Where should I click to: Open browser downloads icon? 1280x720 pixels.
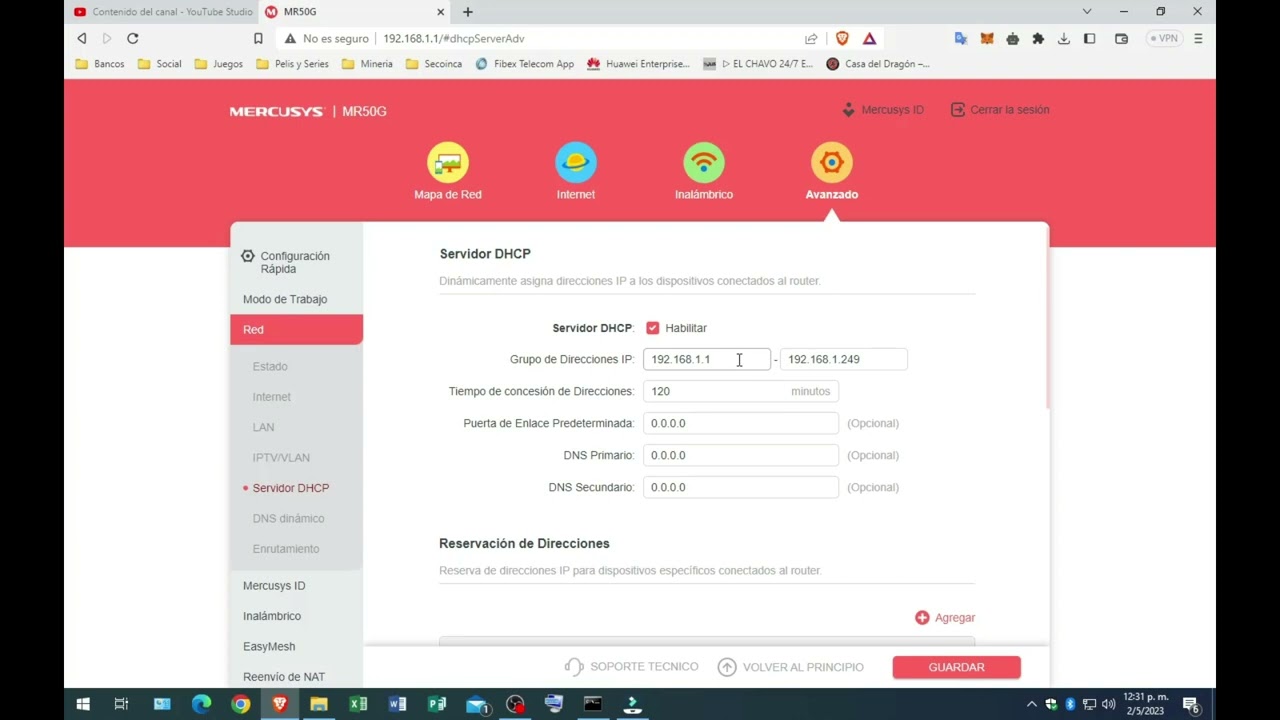(x=1064, y=38)
